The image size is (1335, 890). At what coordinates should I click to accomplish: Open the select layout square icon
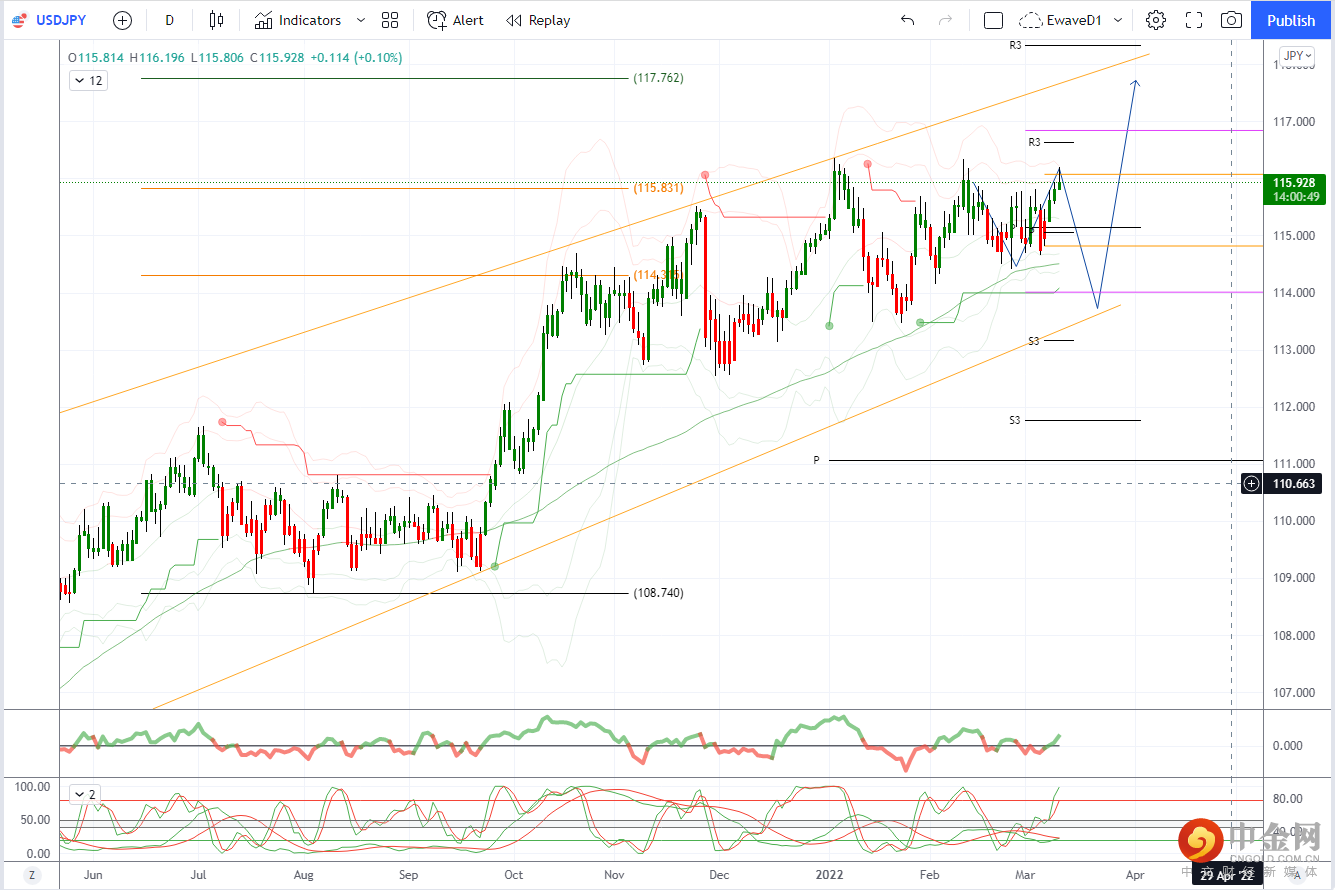993,20
